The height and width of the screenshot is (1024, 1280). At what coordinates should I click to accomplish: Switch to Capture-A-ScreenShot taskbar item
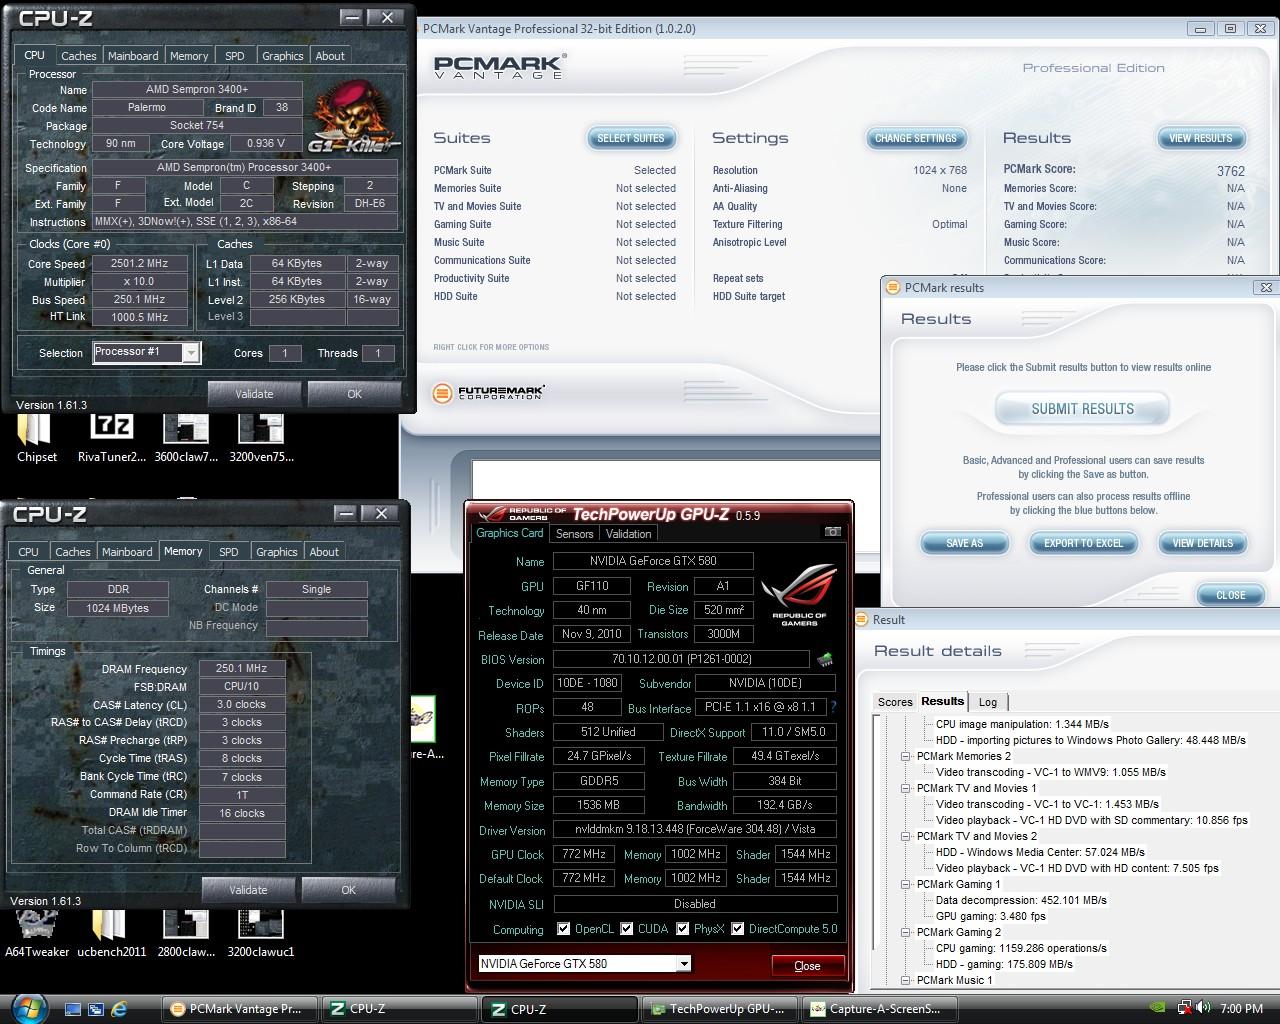coord(880,1009)
